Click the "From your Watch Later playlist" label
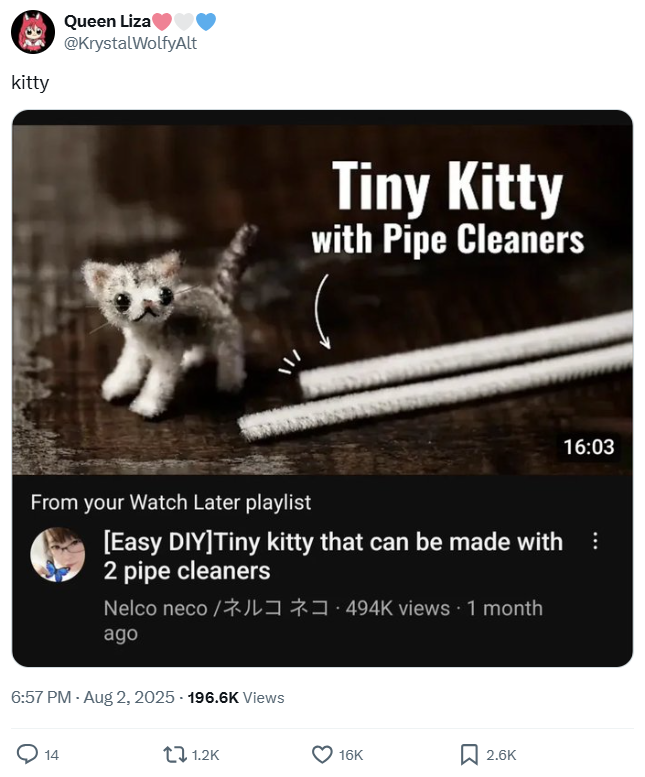Screen dimensions: 645x777 tap(171, 502)
